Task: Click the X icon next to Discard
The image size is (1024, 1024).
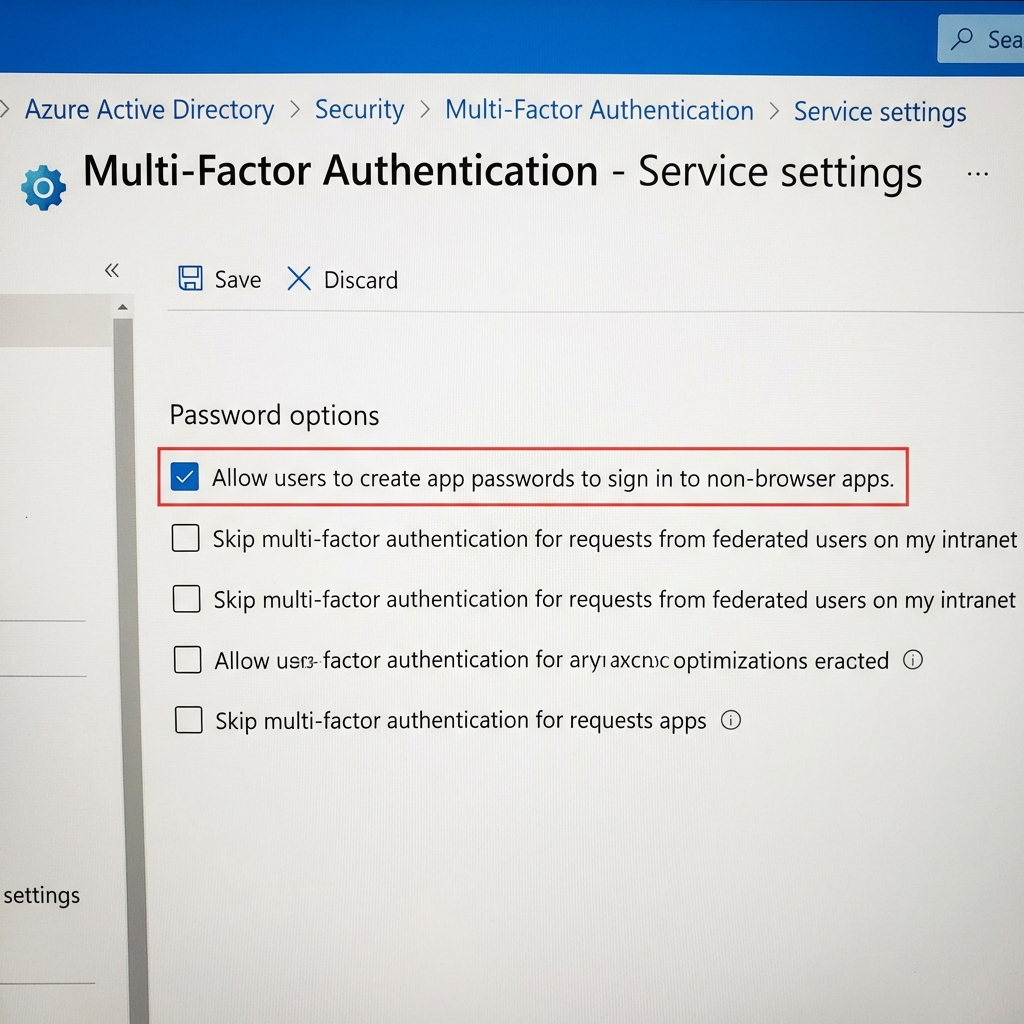Action: [x=298, y=279]
